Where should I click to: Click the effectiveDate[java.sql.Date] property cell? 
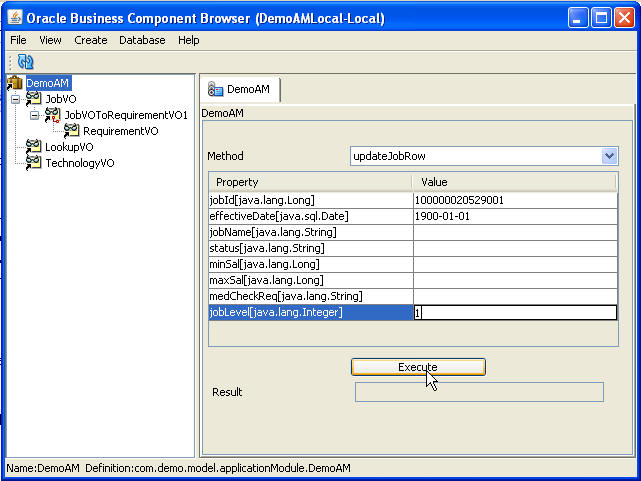tap(311, 216)
